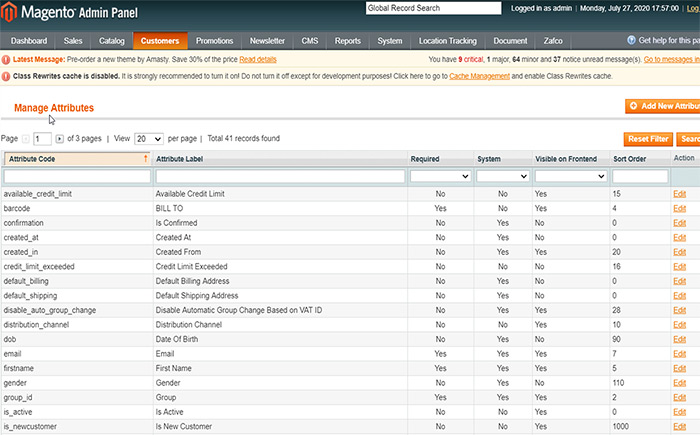Open the Document menu

coord(510,41)
